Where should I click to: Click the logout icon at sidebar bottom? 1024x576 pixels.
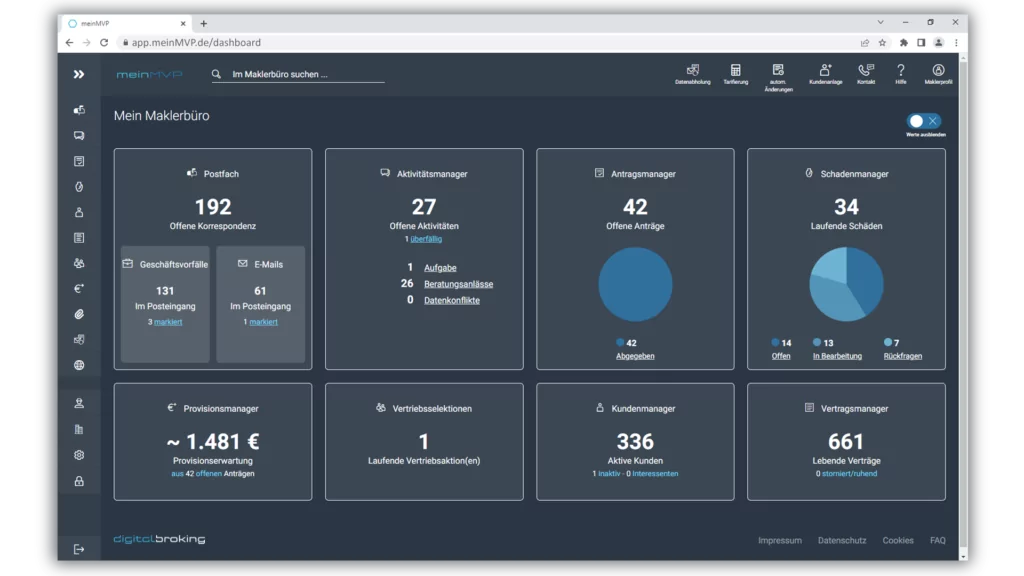point(79,549)
